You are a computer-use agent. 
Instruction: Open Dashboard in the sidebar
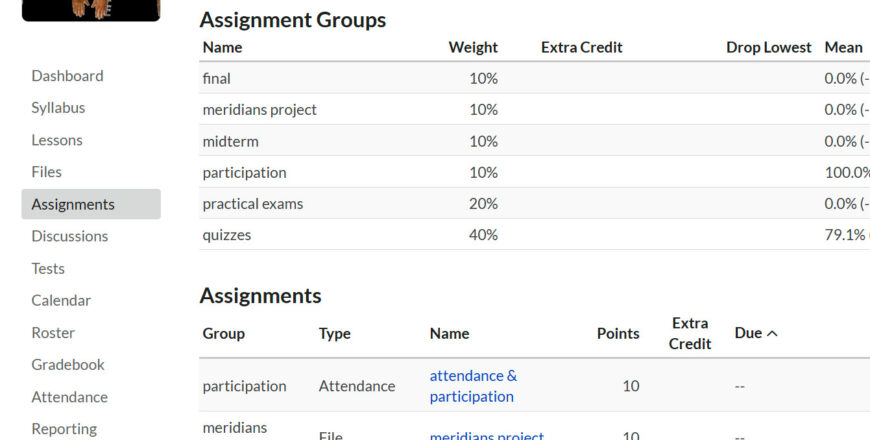click(67, 76)
